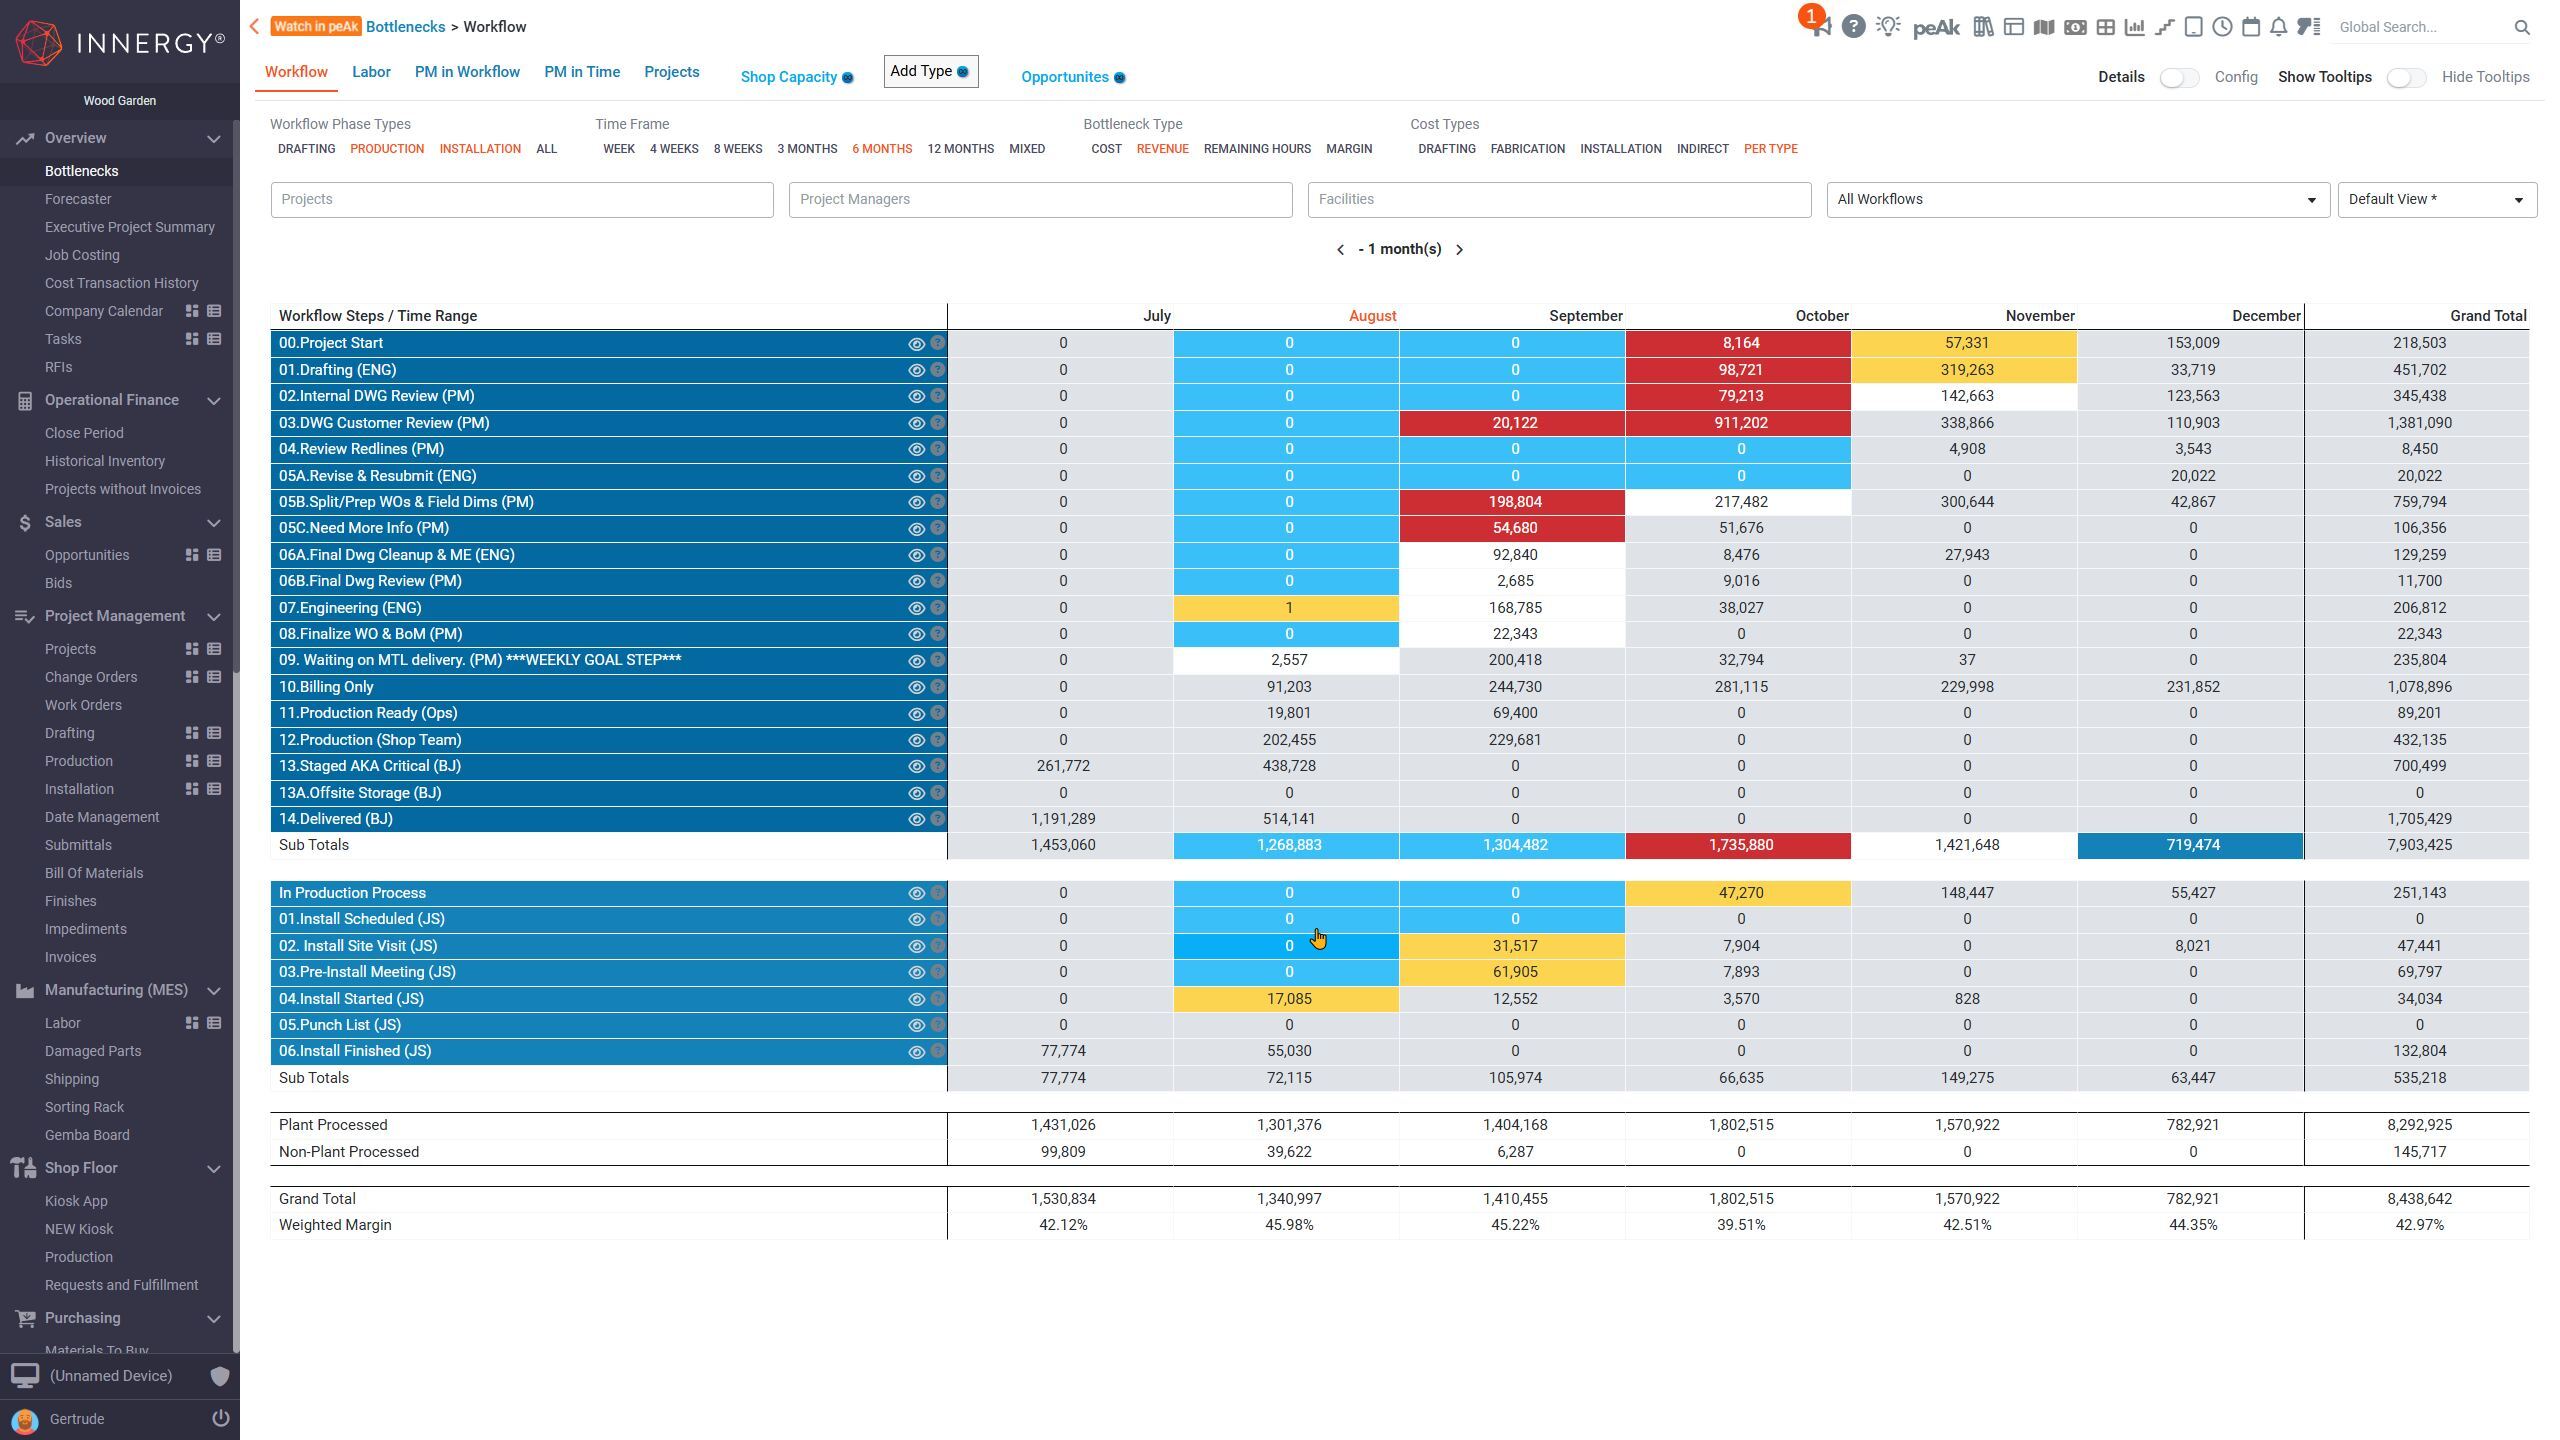This screenshot has width=2560, height=1440.
Task: Open the clock icon in top toolbar
Action: tap(2222, 27)
